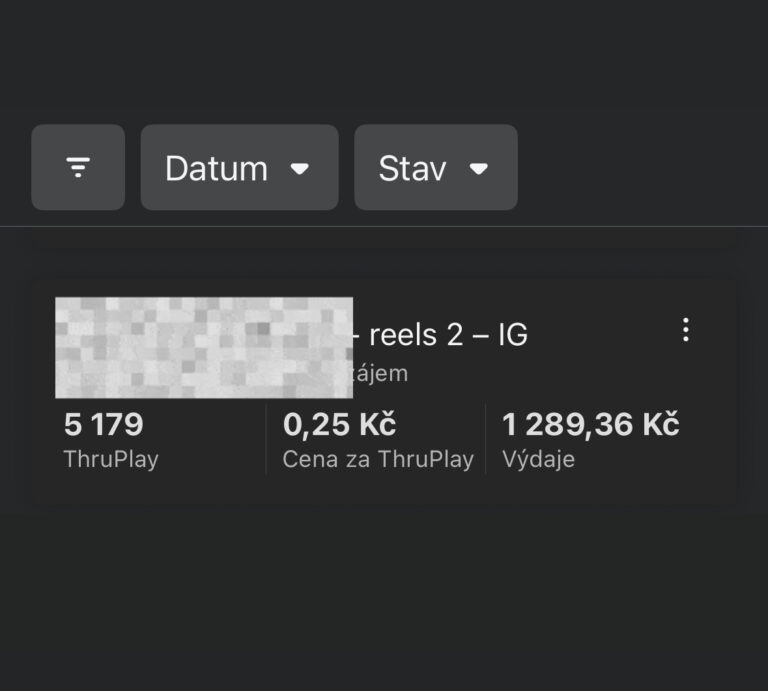The image size is (768, 691).
Task: Open the Stav status filter
Action: [x=435, y=167]
